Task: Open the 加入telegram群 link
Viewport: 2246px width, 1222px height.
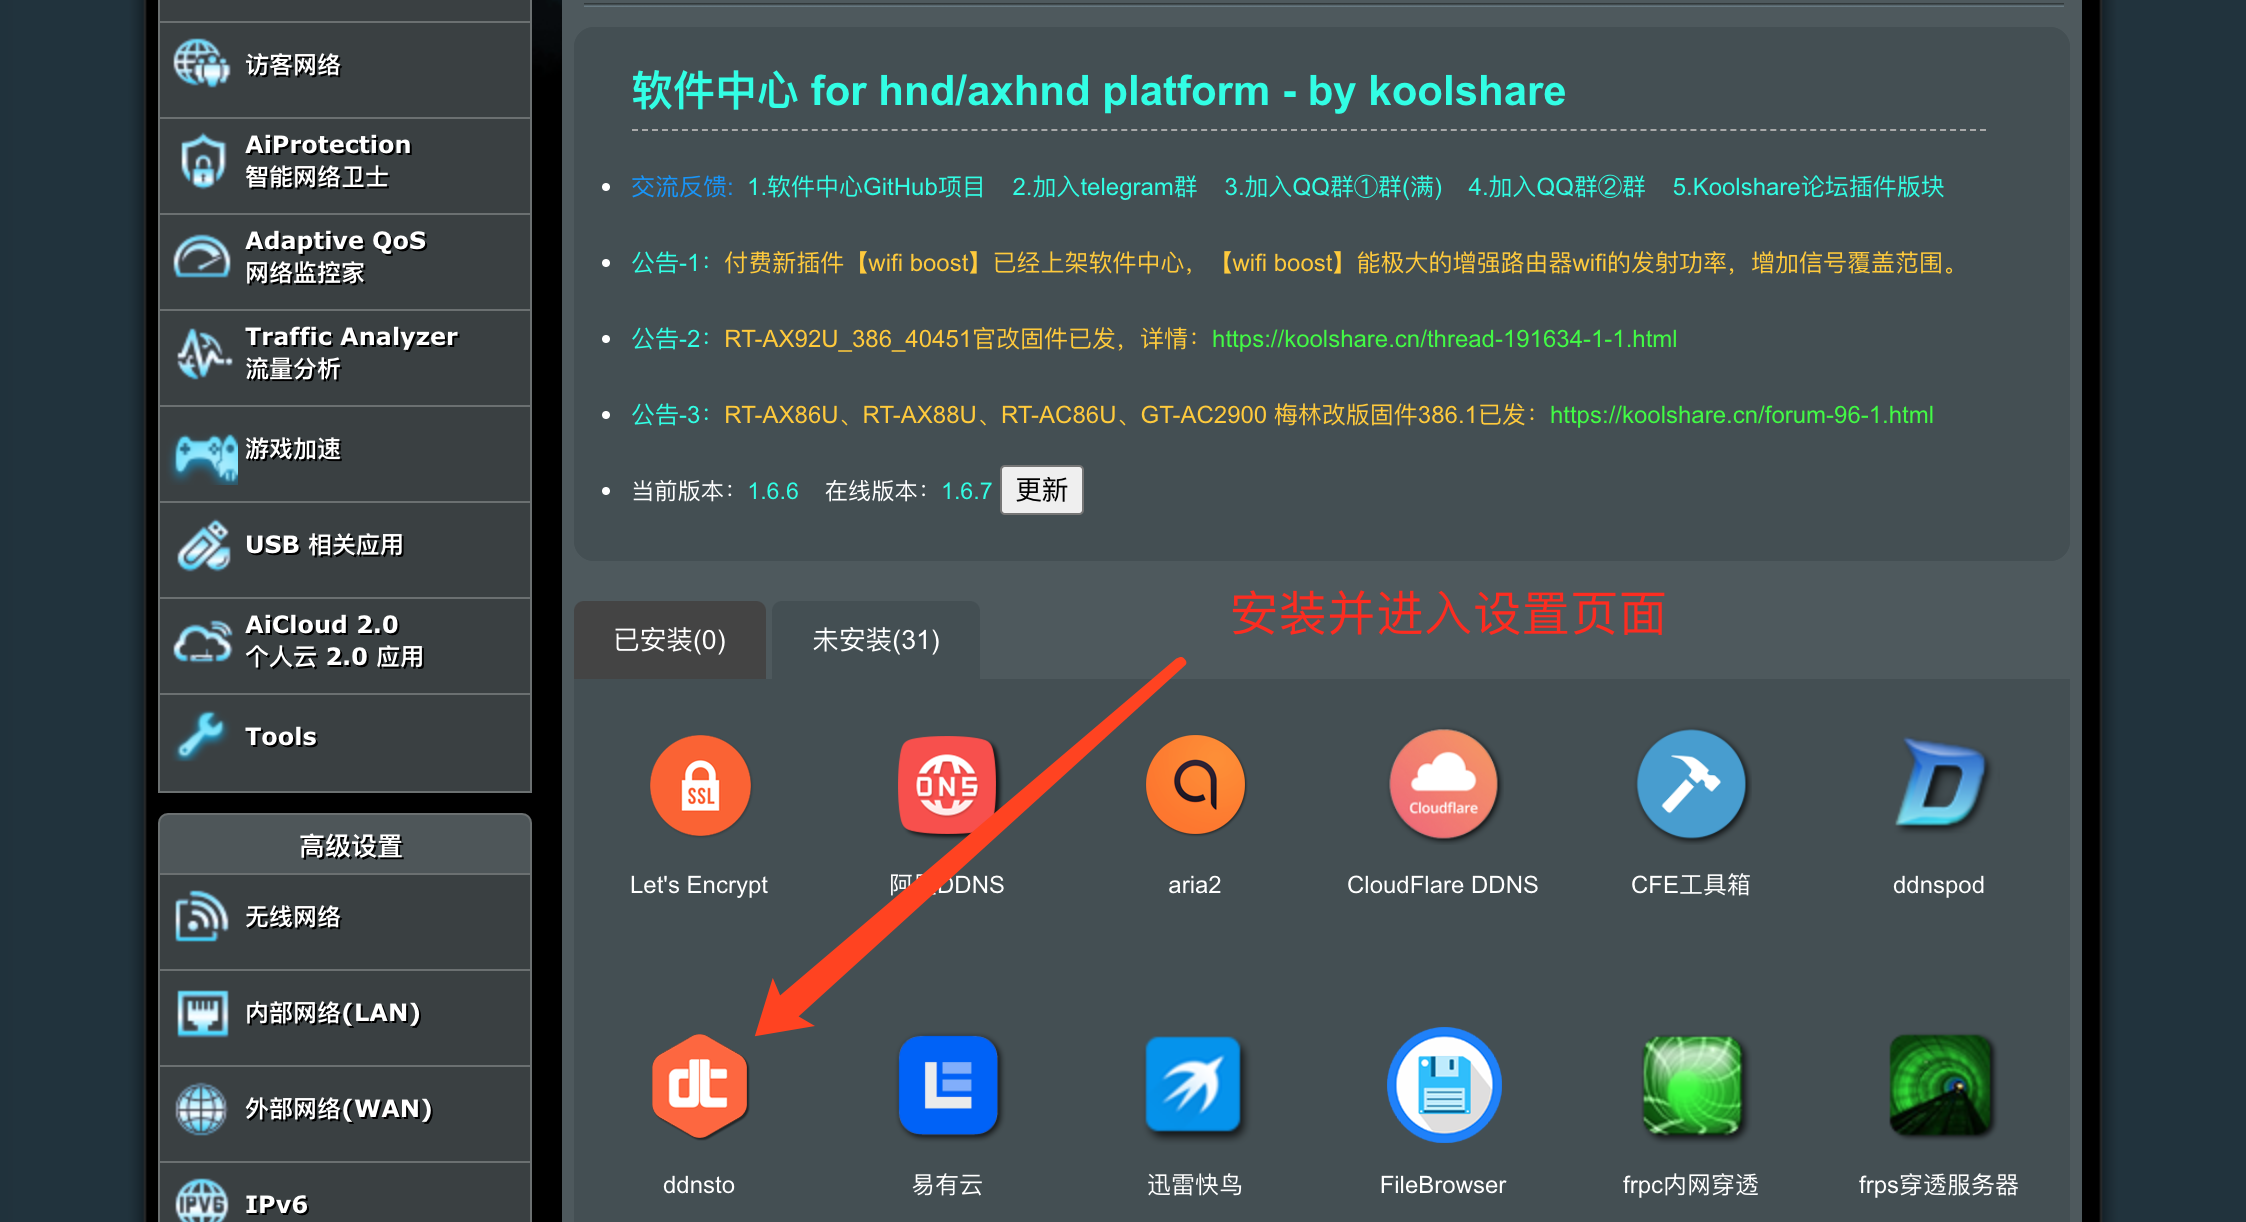Action: tap(1104, 187)
